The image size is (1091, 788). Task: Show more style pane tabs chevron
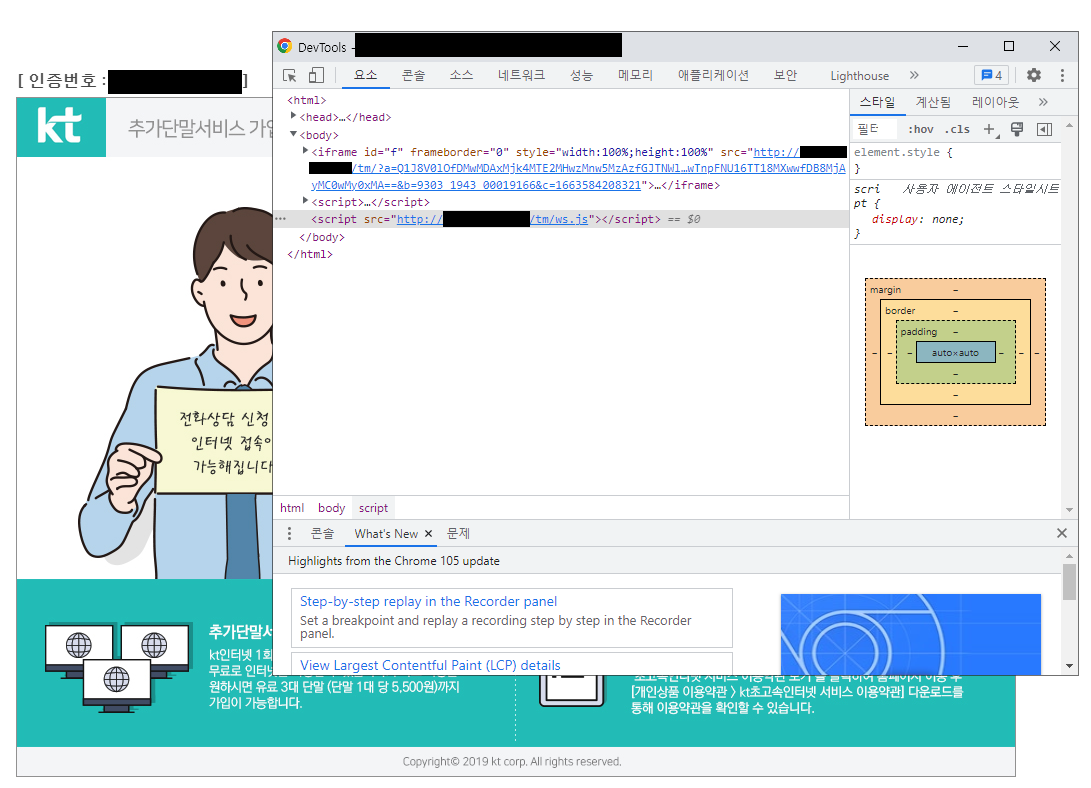point(1043,102)
